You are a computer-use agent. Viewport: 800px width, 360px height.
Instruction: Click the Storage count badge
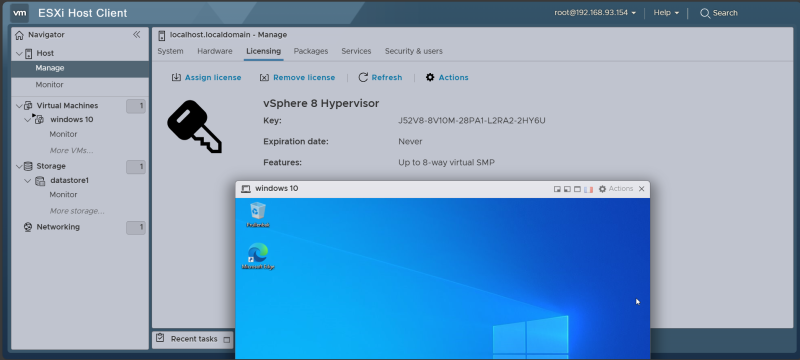pyautogui.click(x=136, y=167)
